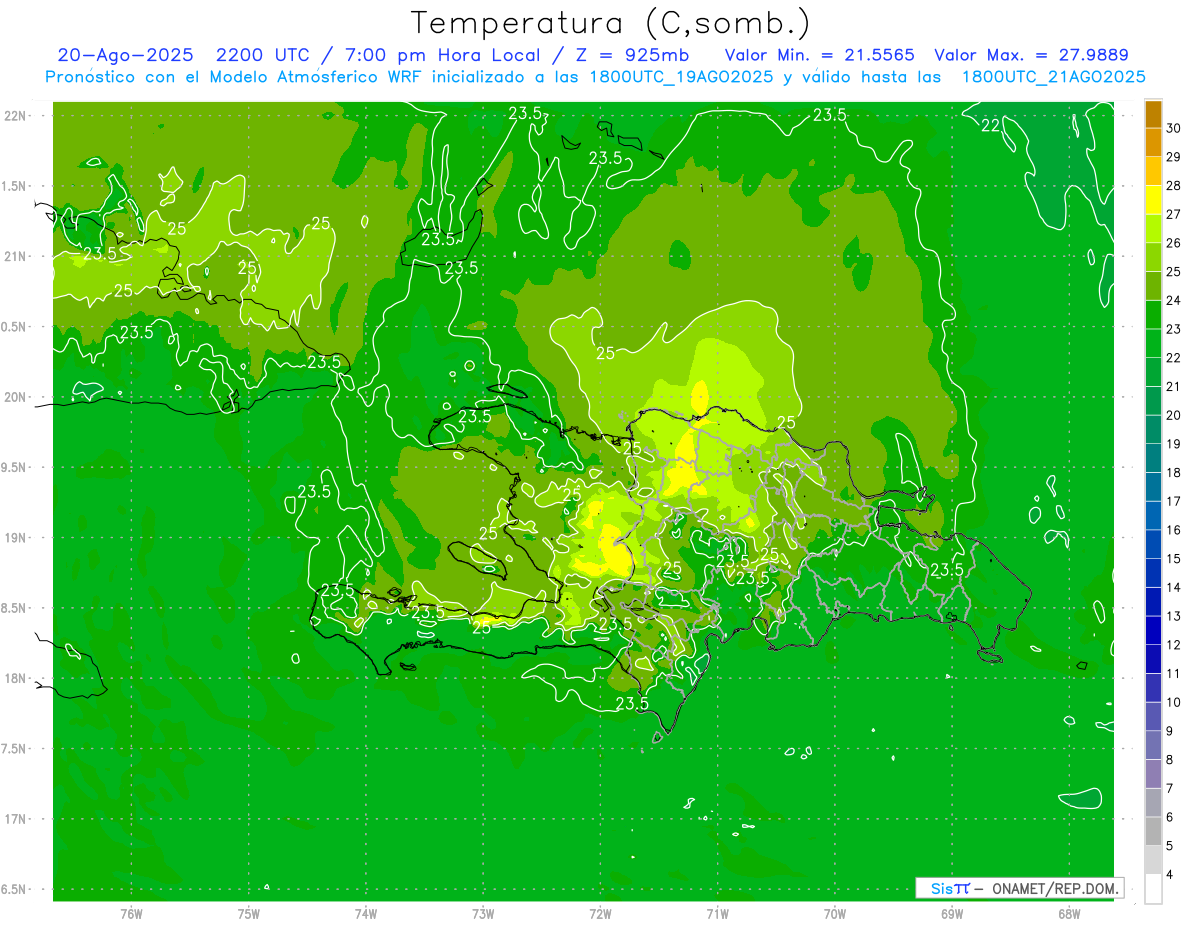This screenshot has height=927, width=1200.
Task: Click the '72W' longitude axis label
Action: click(x=600, y=913)
